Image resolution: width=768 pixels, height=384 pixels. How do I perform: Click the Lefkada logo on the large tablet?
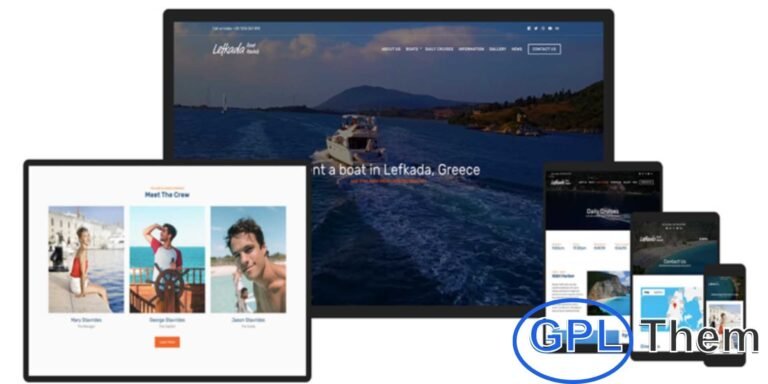560,182
